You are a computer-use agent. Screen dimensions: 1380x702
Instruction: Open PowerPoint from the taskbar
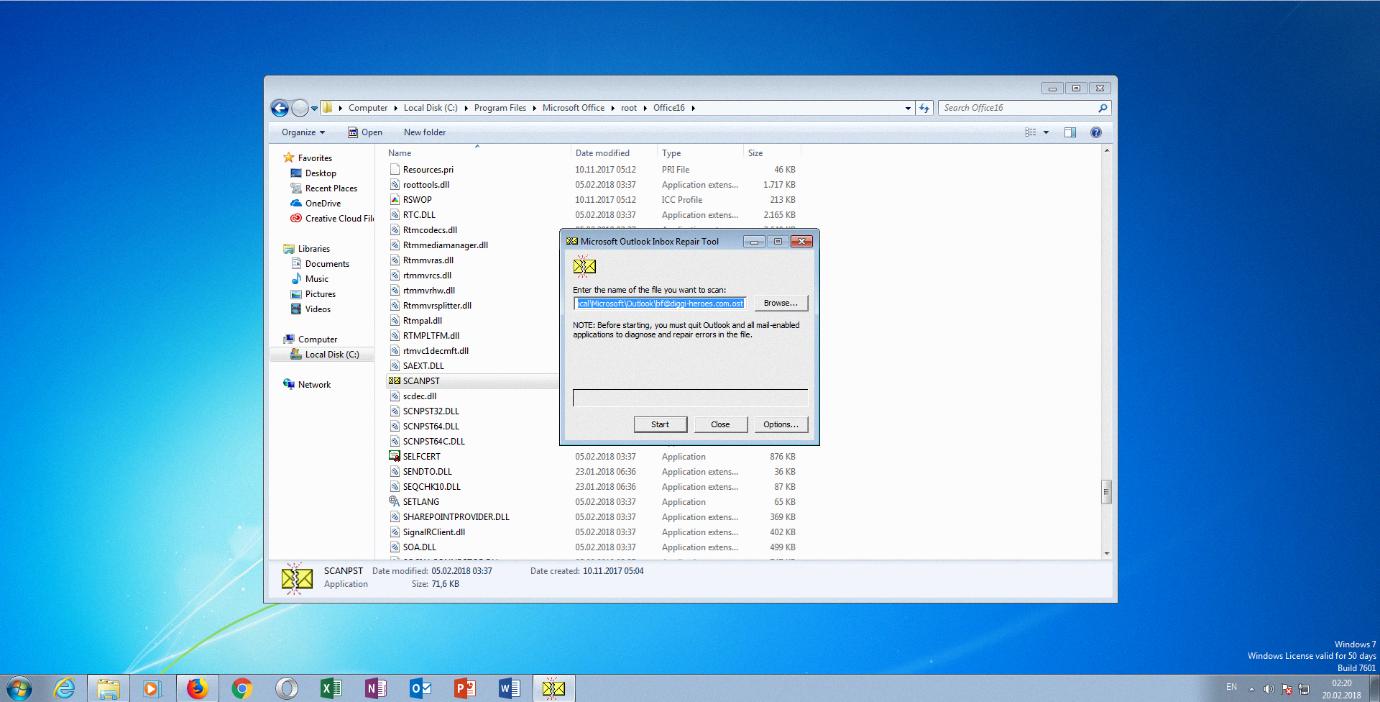tap(465, 688)
